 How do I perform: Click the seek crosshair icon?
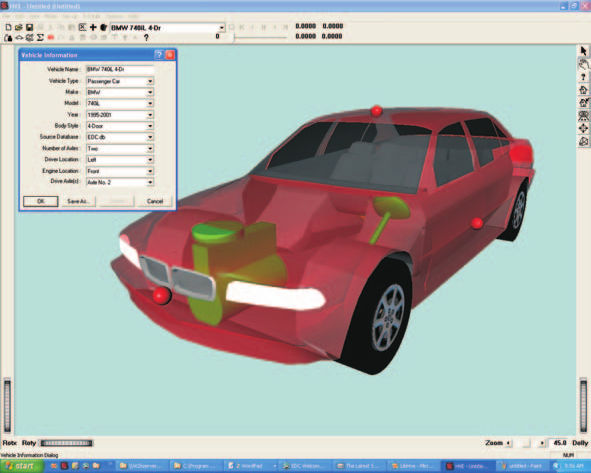click(583, 129)
